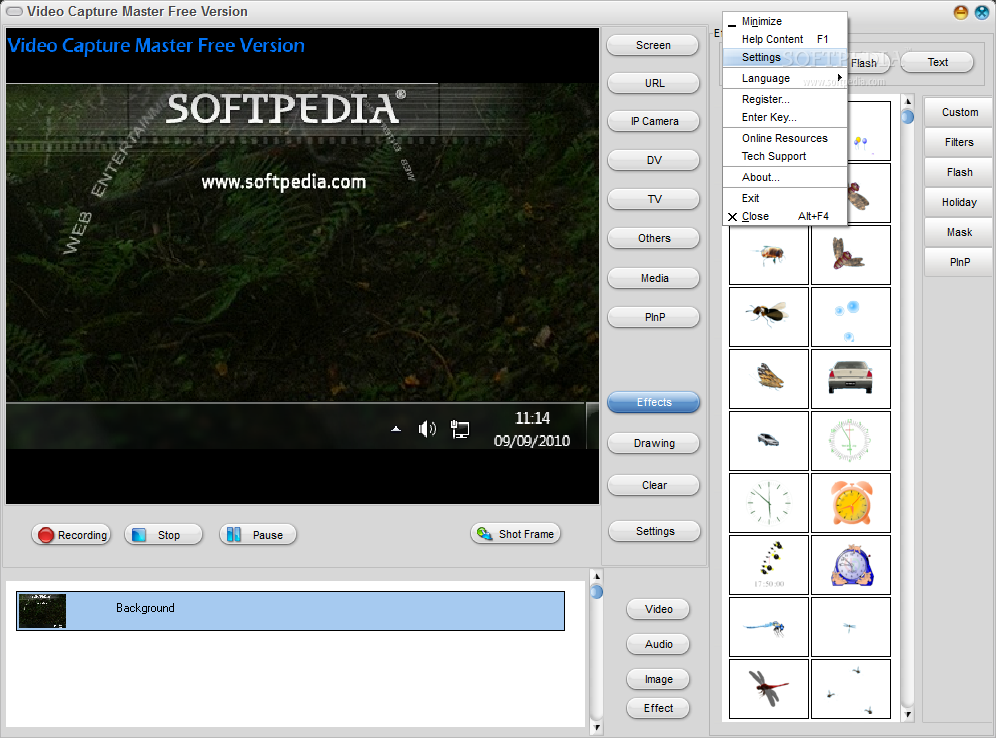Select the green dotted clock effect
This screenshot has height=738, width=996.
coord(851,441)
